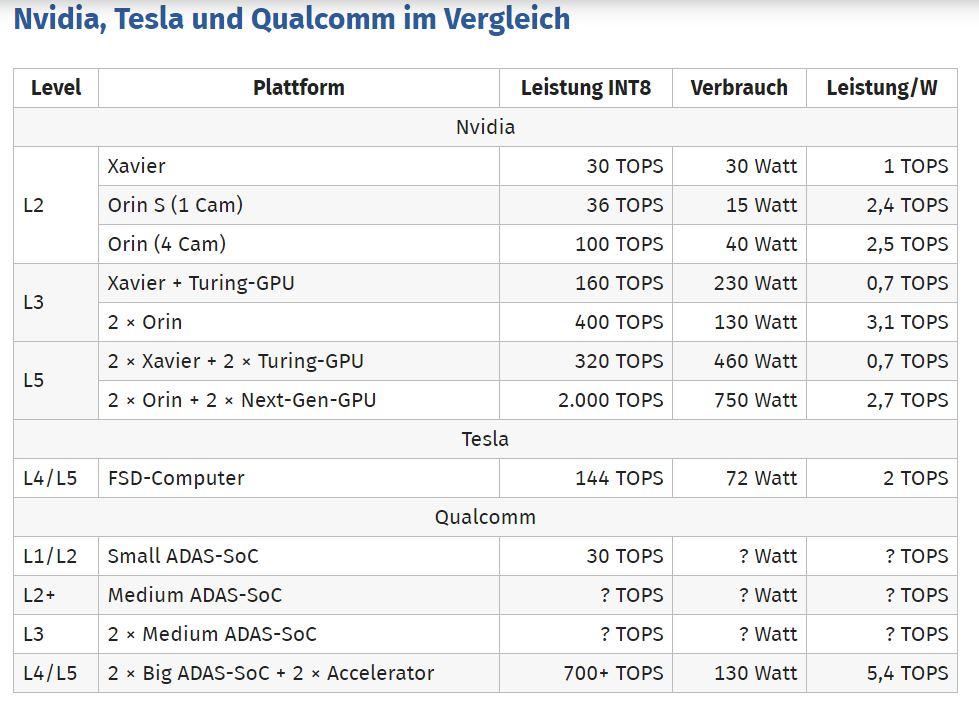This screenshot has height=708, width=979.
Task: Select the 2.000 TOPS value
Action: click(x=610, y=400)
